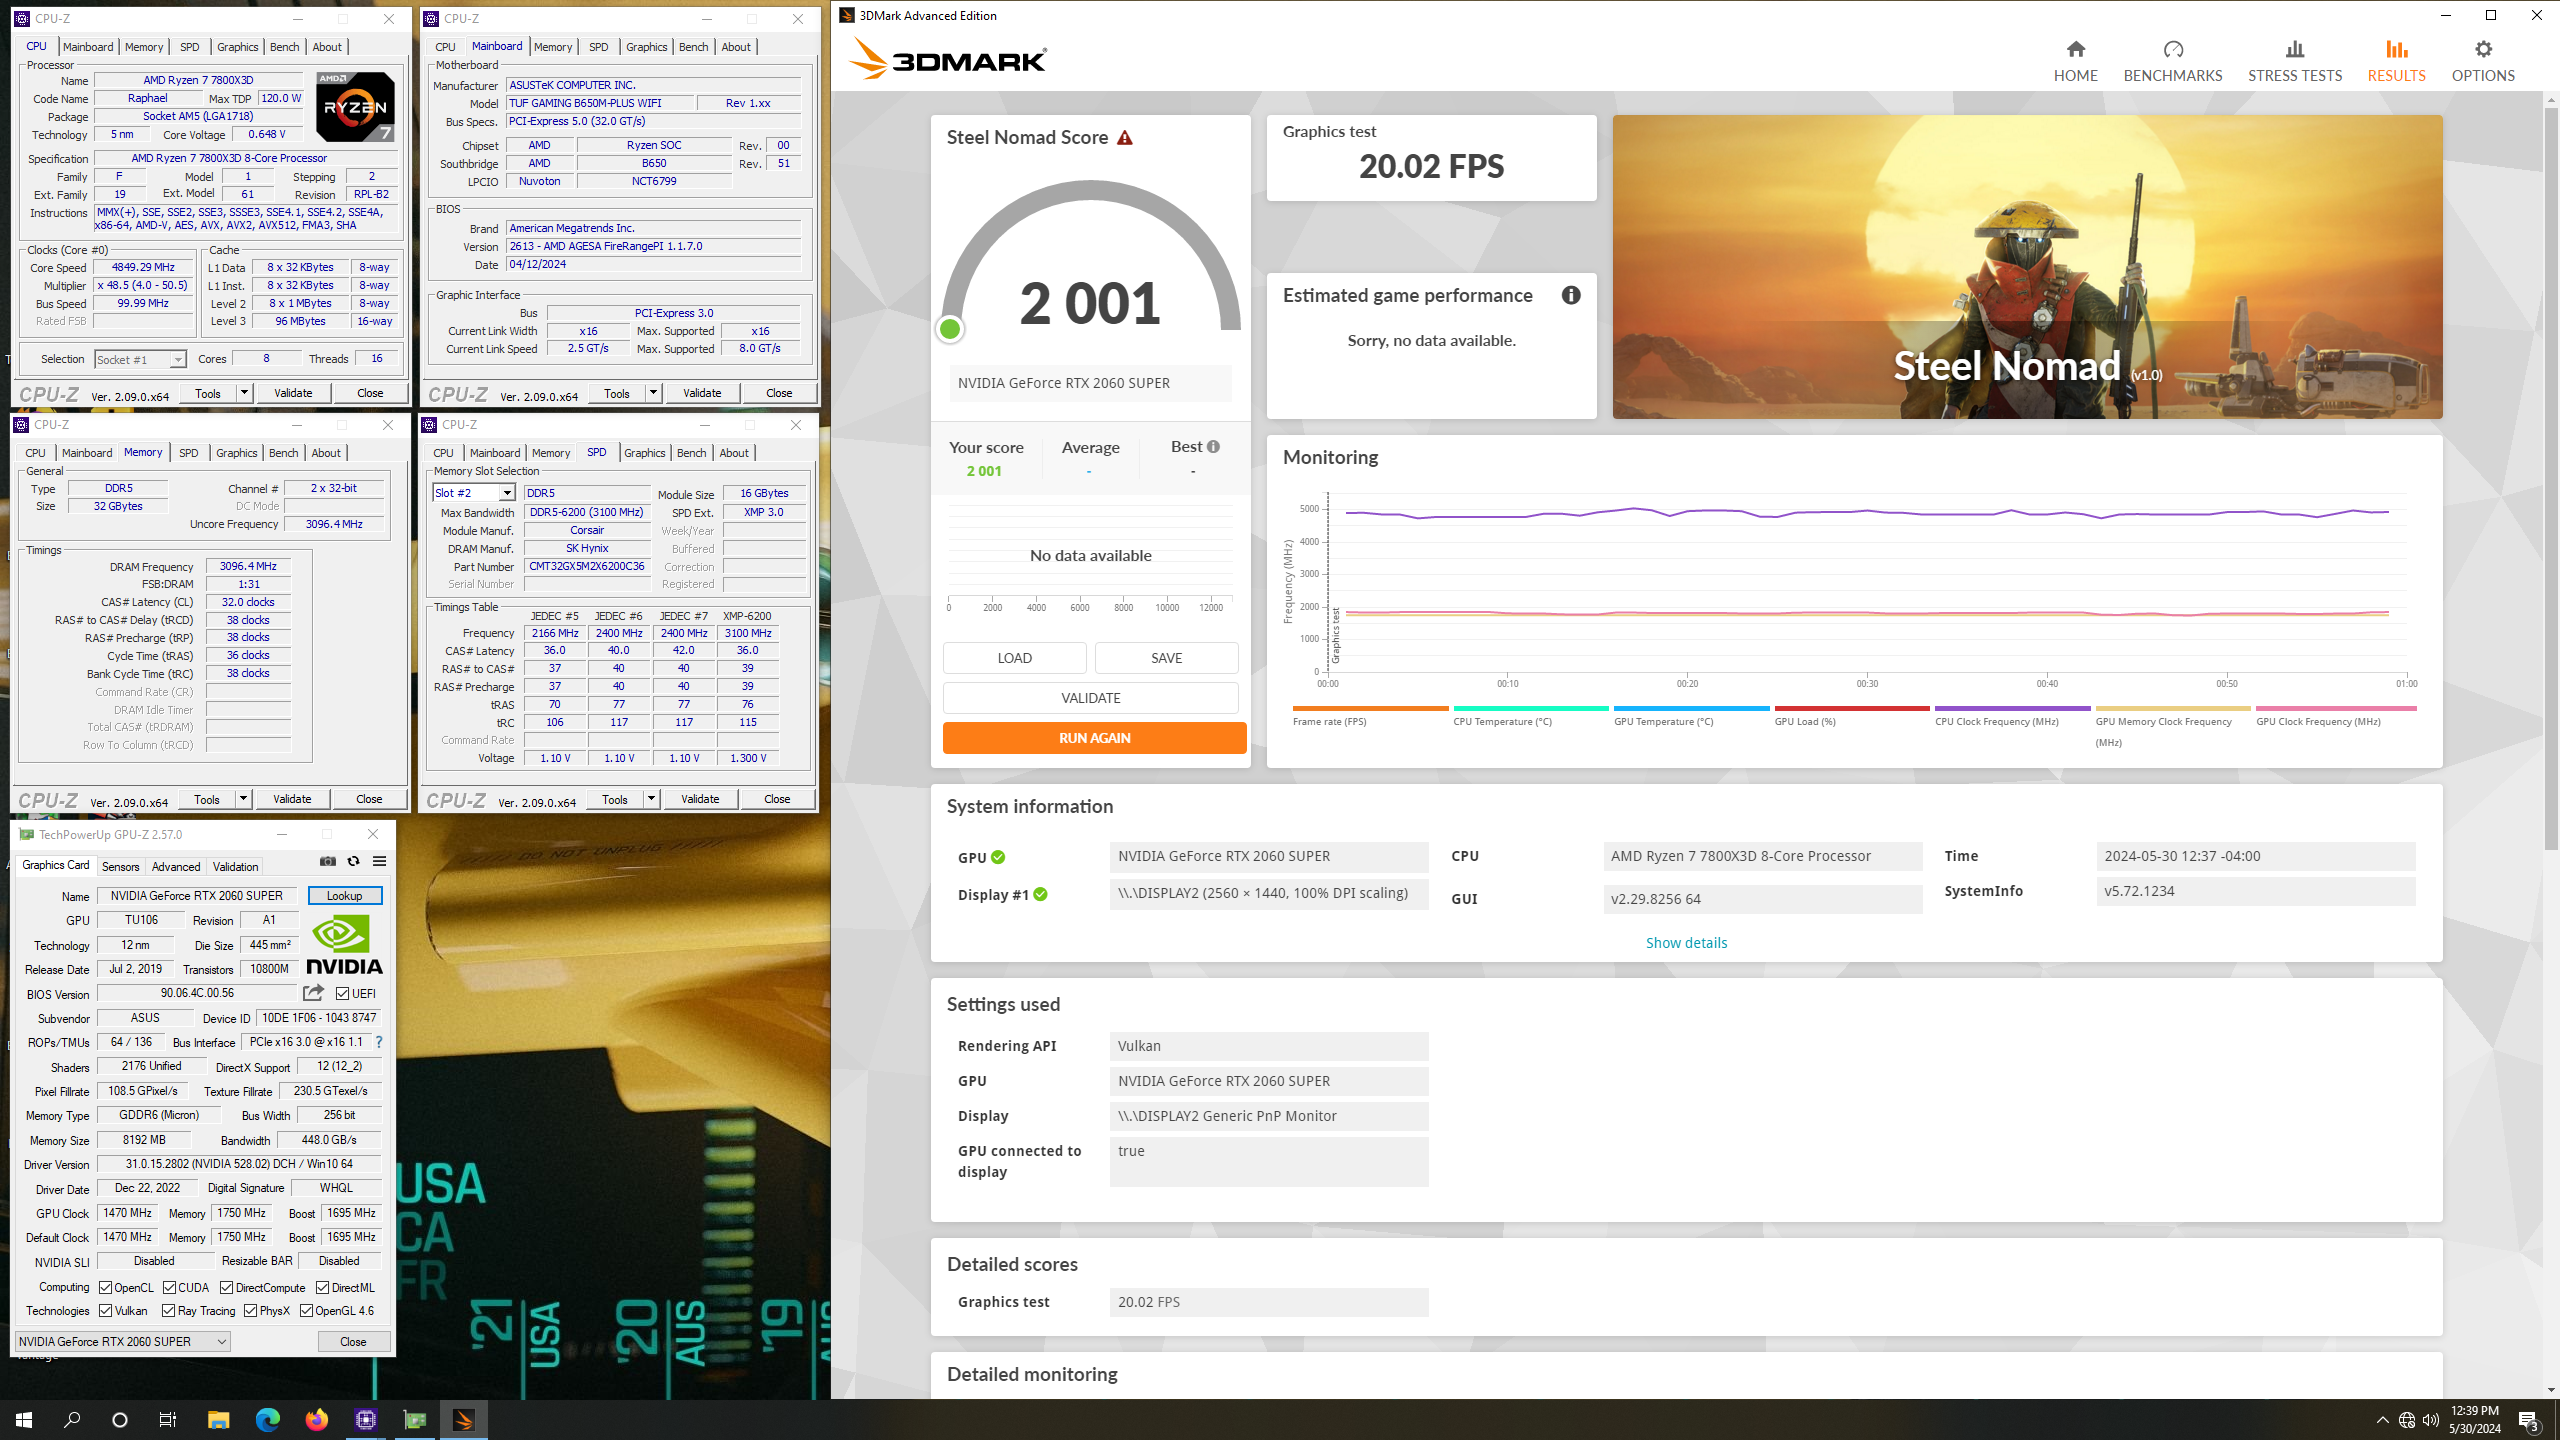The width and height of the screenshot is (2560, 1440).
Task: Refresh GPU-Z data with refresh icon
Action: [353, 861]
